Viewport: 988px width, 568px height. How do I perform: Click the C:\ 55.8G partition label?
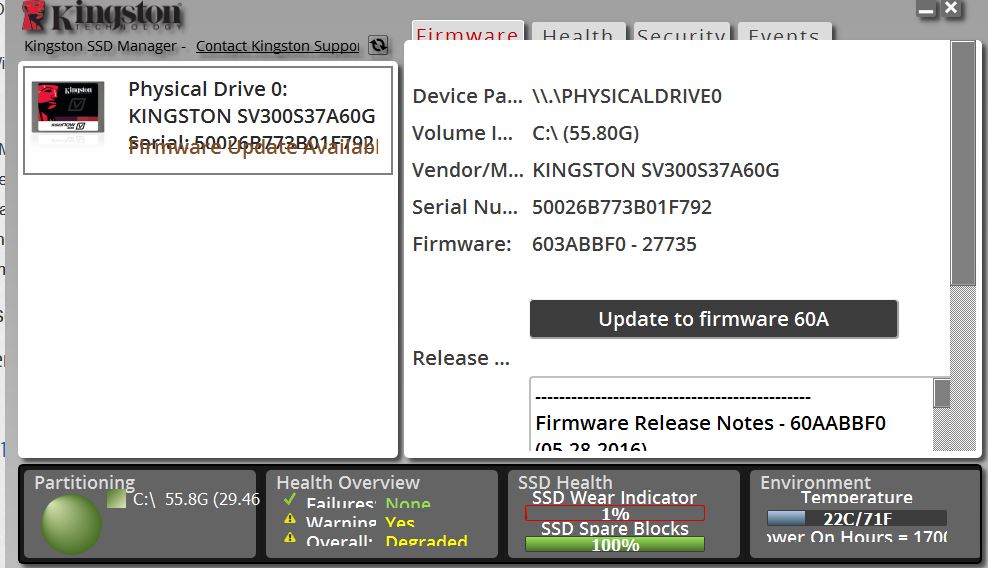tap(197, 499)
